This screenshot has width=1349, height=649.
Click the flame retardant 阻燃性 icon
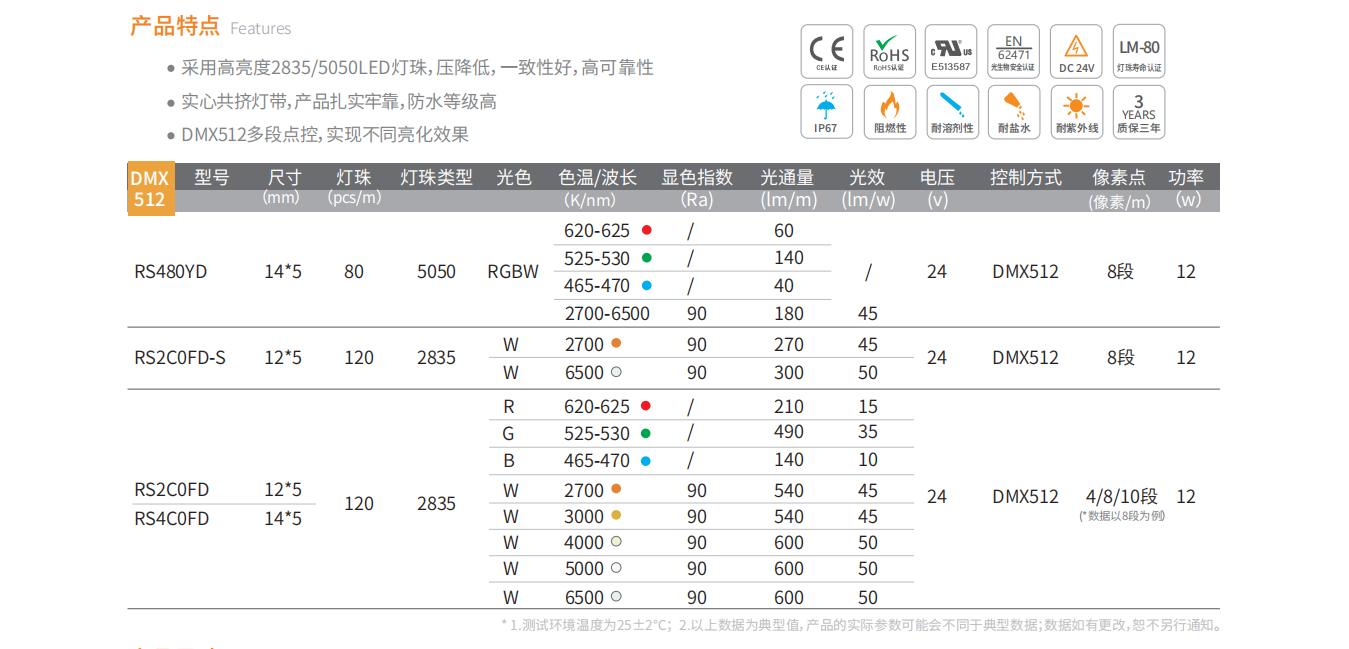[x=889, y=111]
